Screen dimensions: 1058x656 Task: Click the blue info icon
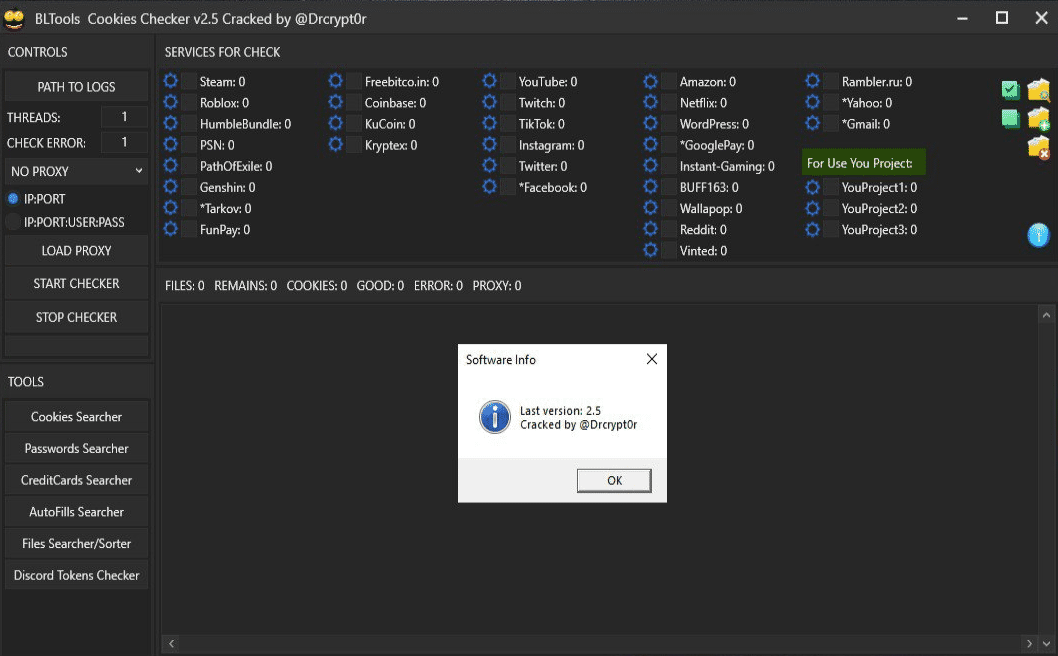(1038, 236)
